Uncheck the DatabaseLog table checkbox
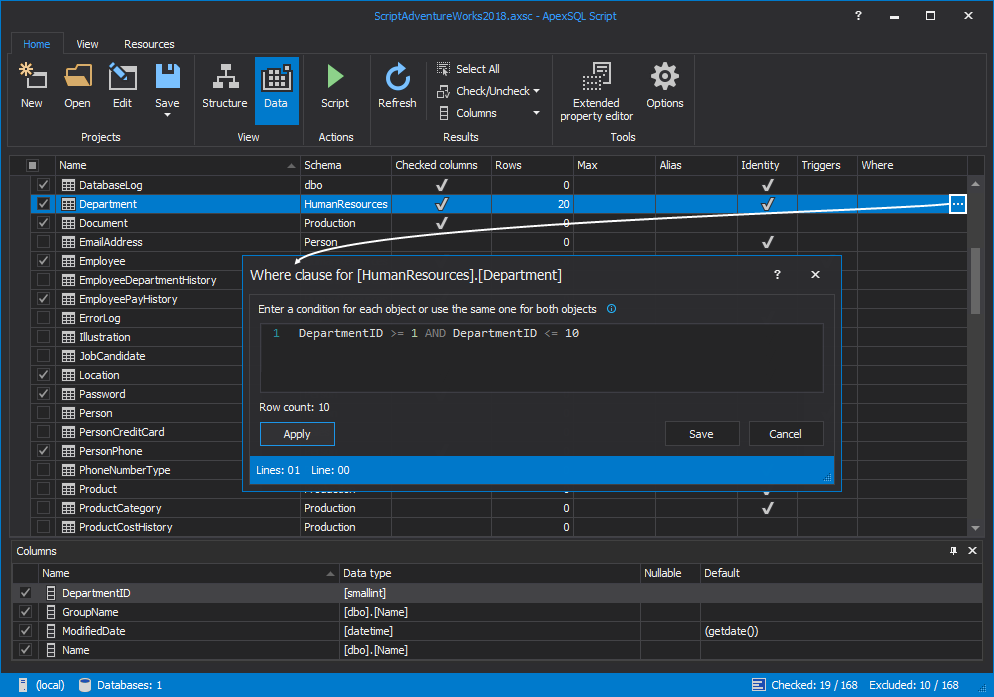Screen dimensions: 994x697 (43, 185)
